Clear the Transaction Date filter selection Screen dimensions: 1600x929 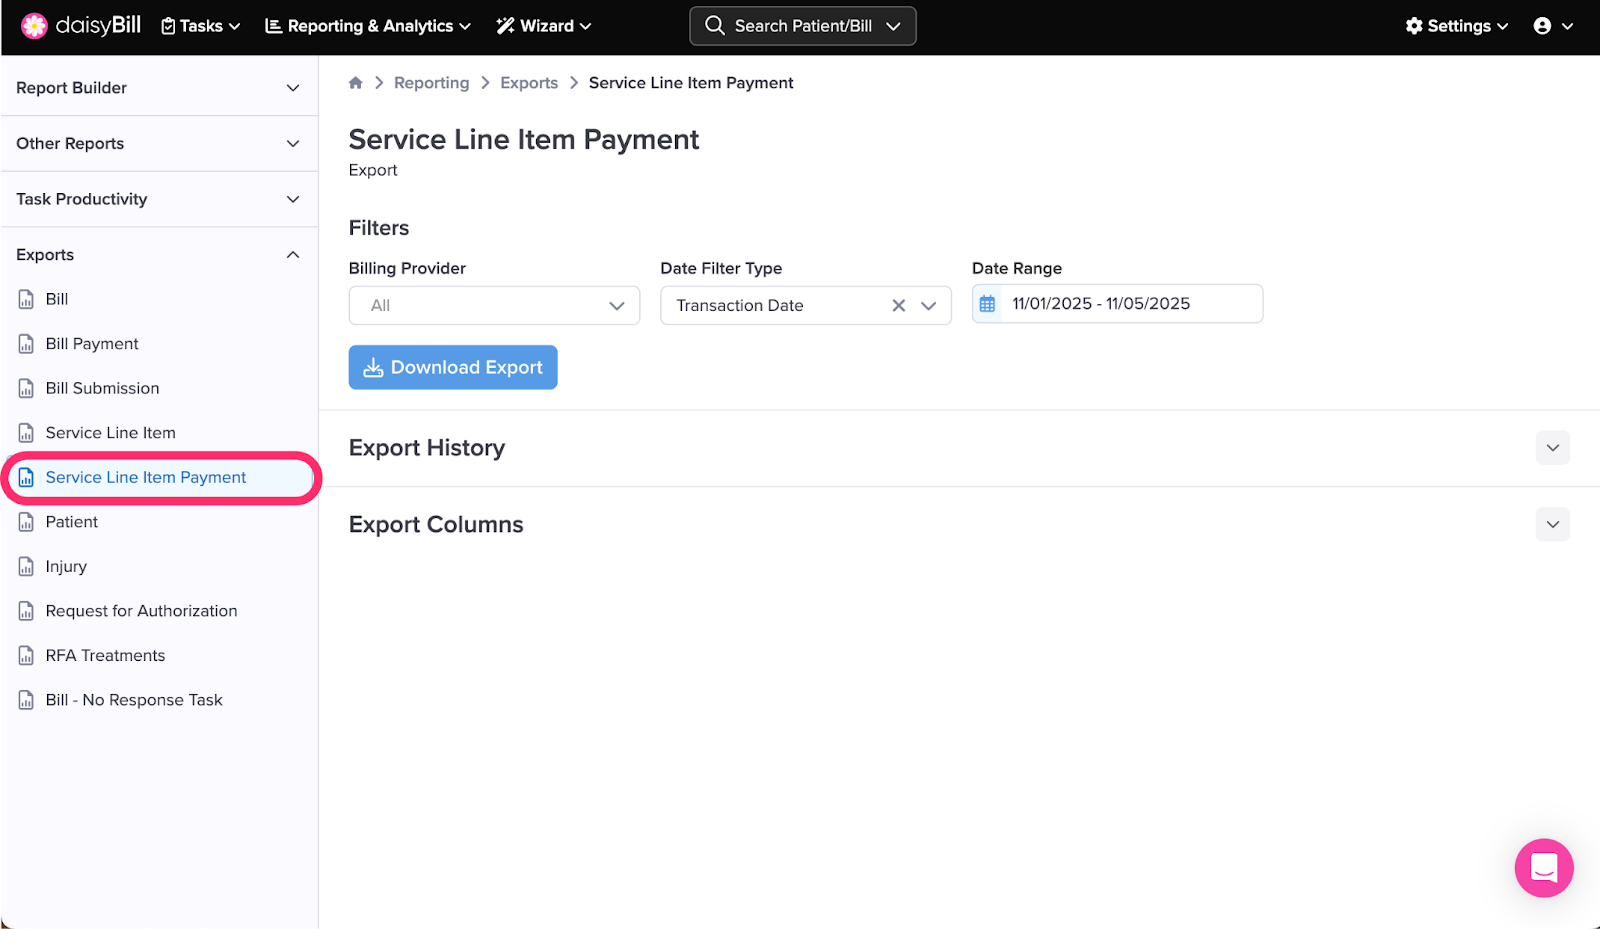click(x=898, y=306)
